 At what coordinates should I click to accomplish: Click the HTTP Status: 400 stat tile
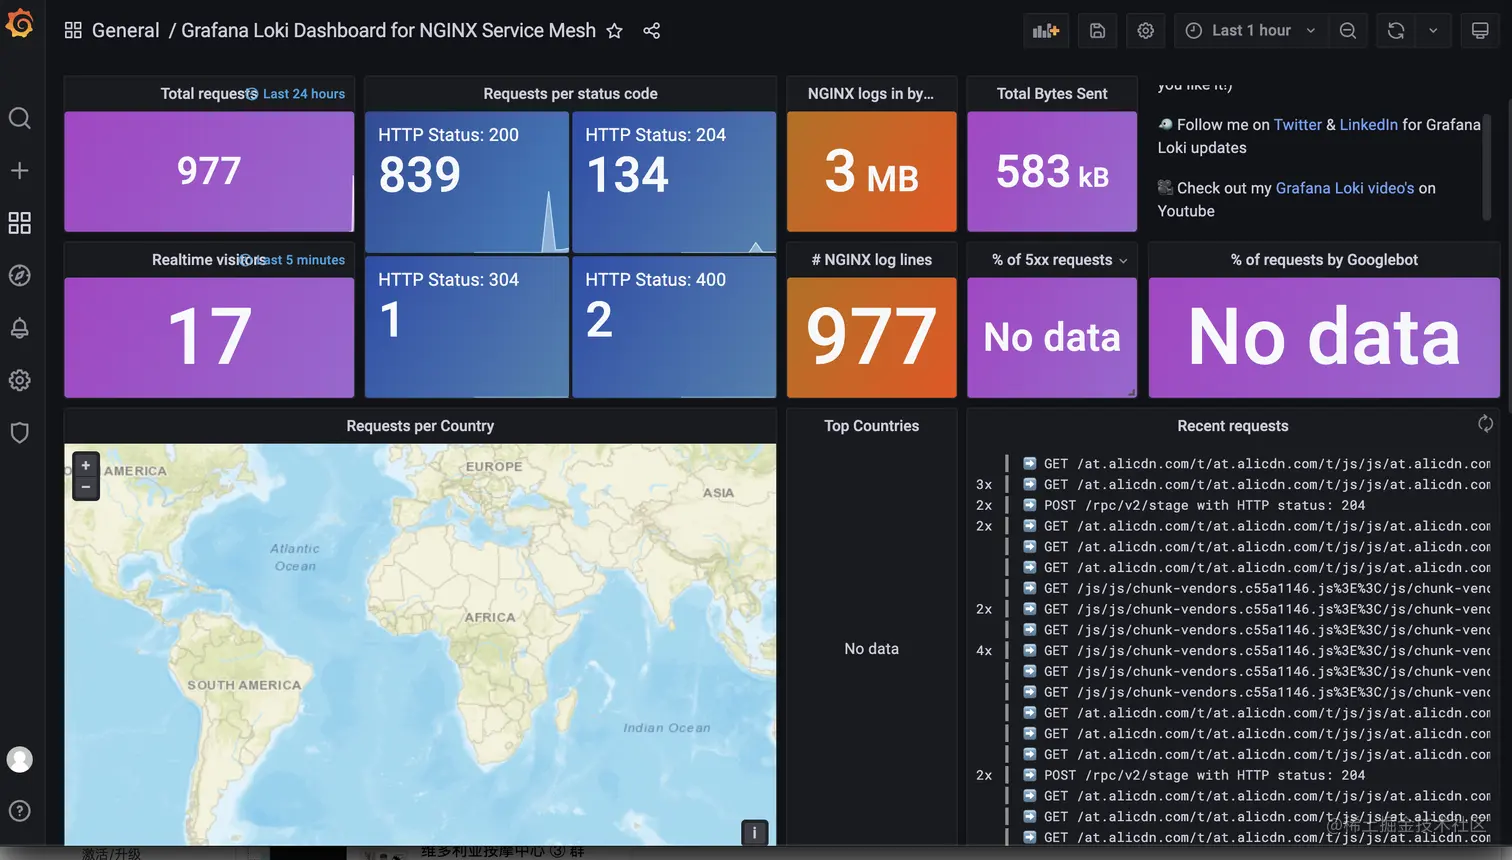pos(674,327)
